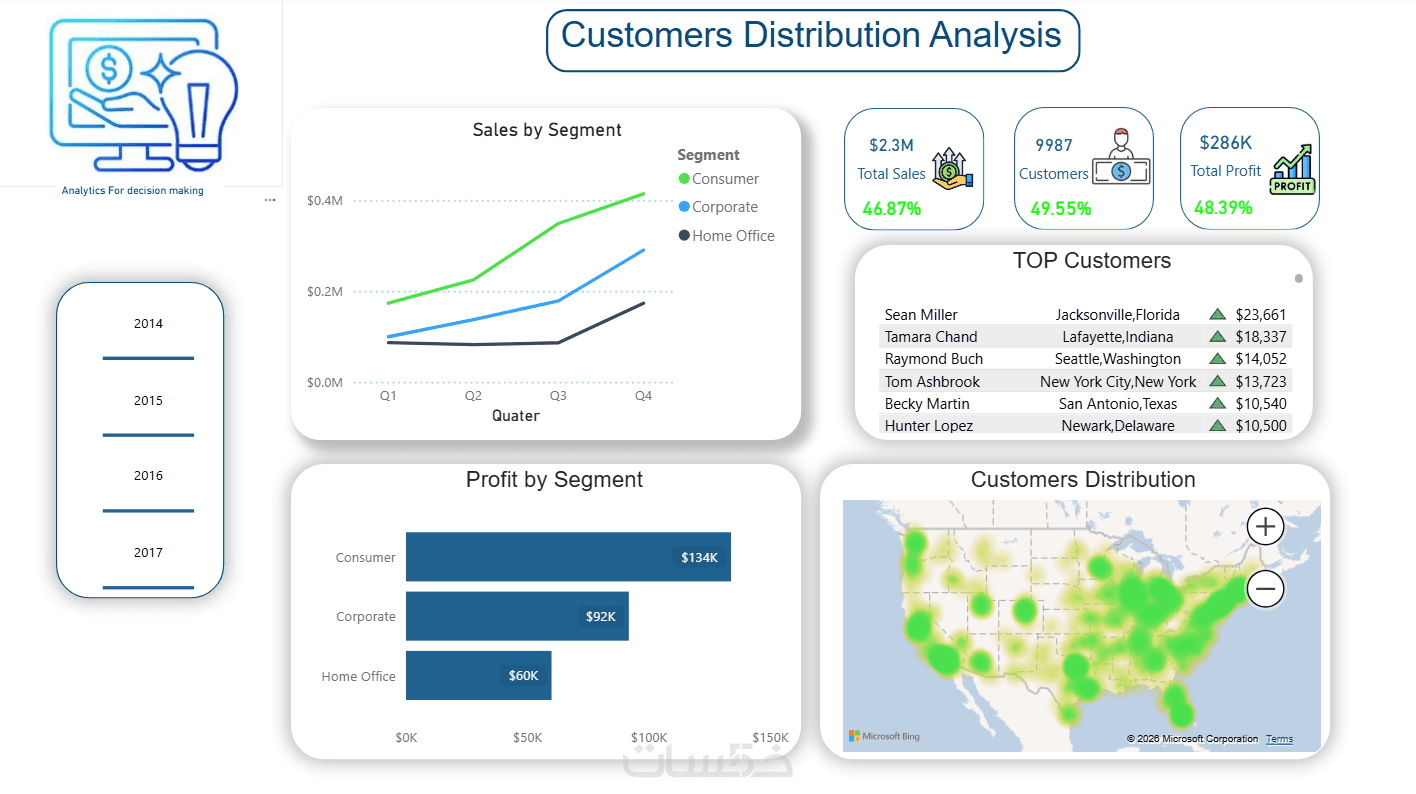Image resolution: width=1416 pixels, height=794 pixels.
Task: Click the $10,500 sales value
Action: [x=1261, y=426]
